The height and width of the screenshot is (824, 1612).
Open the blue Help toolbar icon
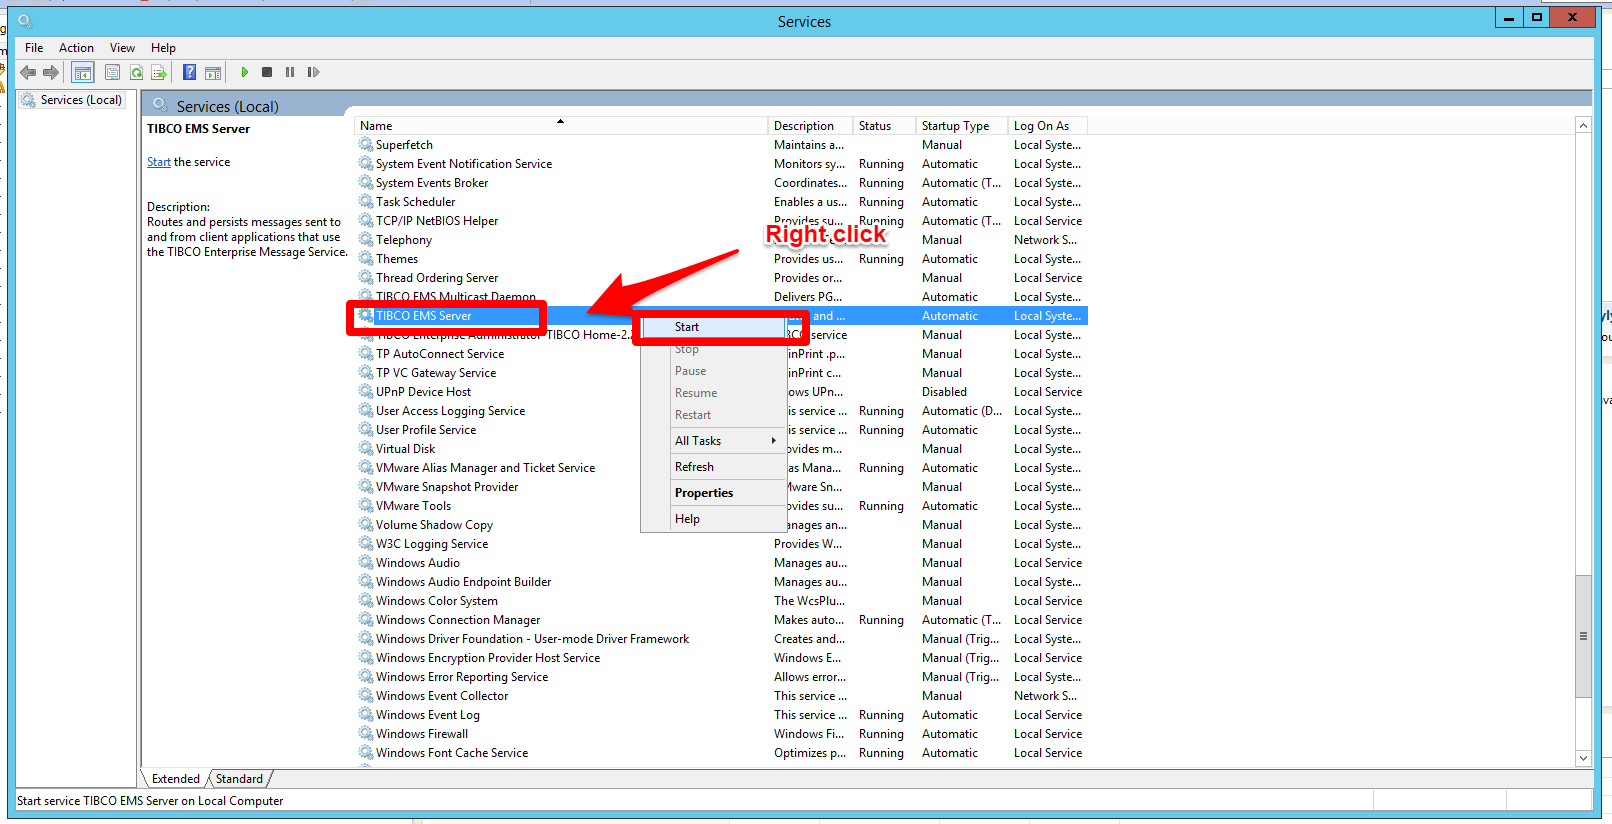point(189,72)
